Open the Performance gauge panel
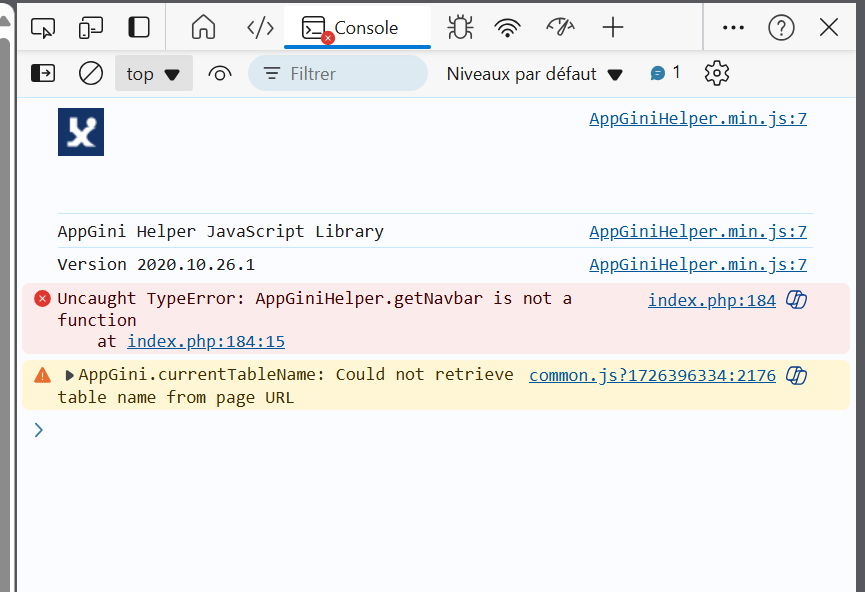This screenshot has height=592, width=865. click(x=560, y=27)
